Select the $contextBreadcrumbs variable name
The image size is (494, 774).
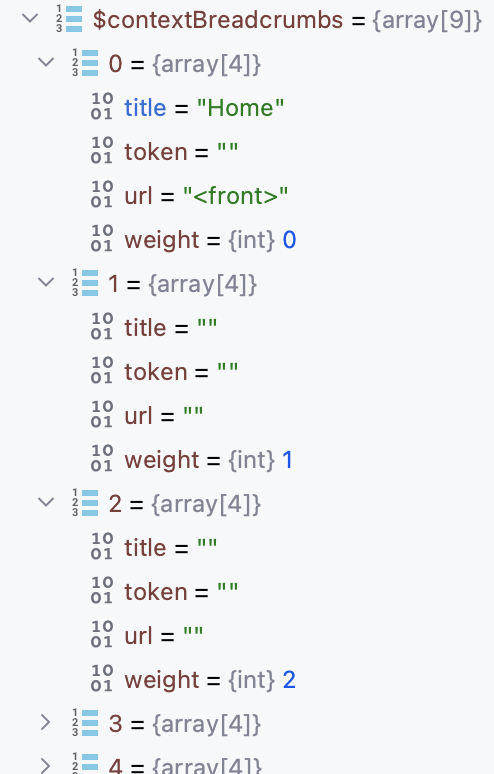pyautogui.click(x=218, y=20)
